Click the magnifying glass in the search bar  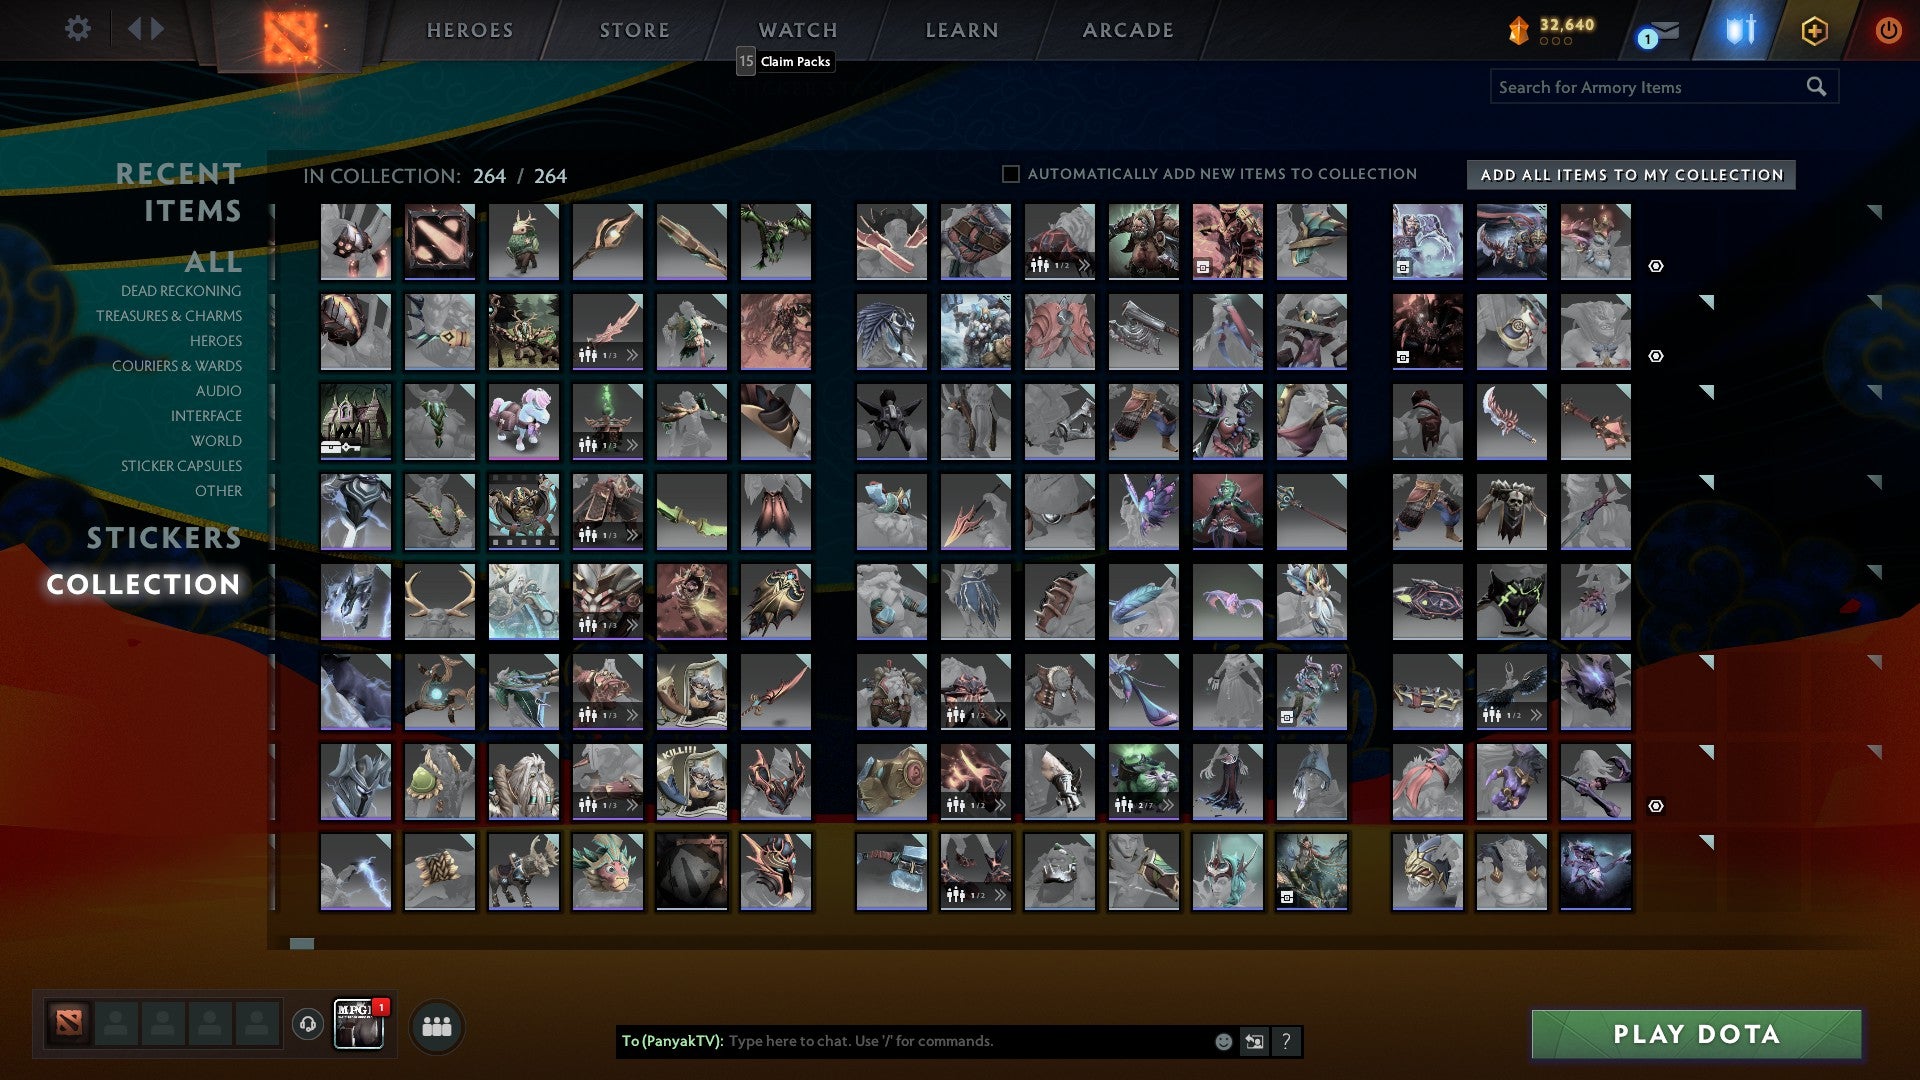(x=1817, y=87)
